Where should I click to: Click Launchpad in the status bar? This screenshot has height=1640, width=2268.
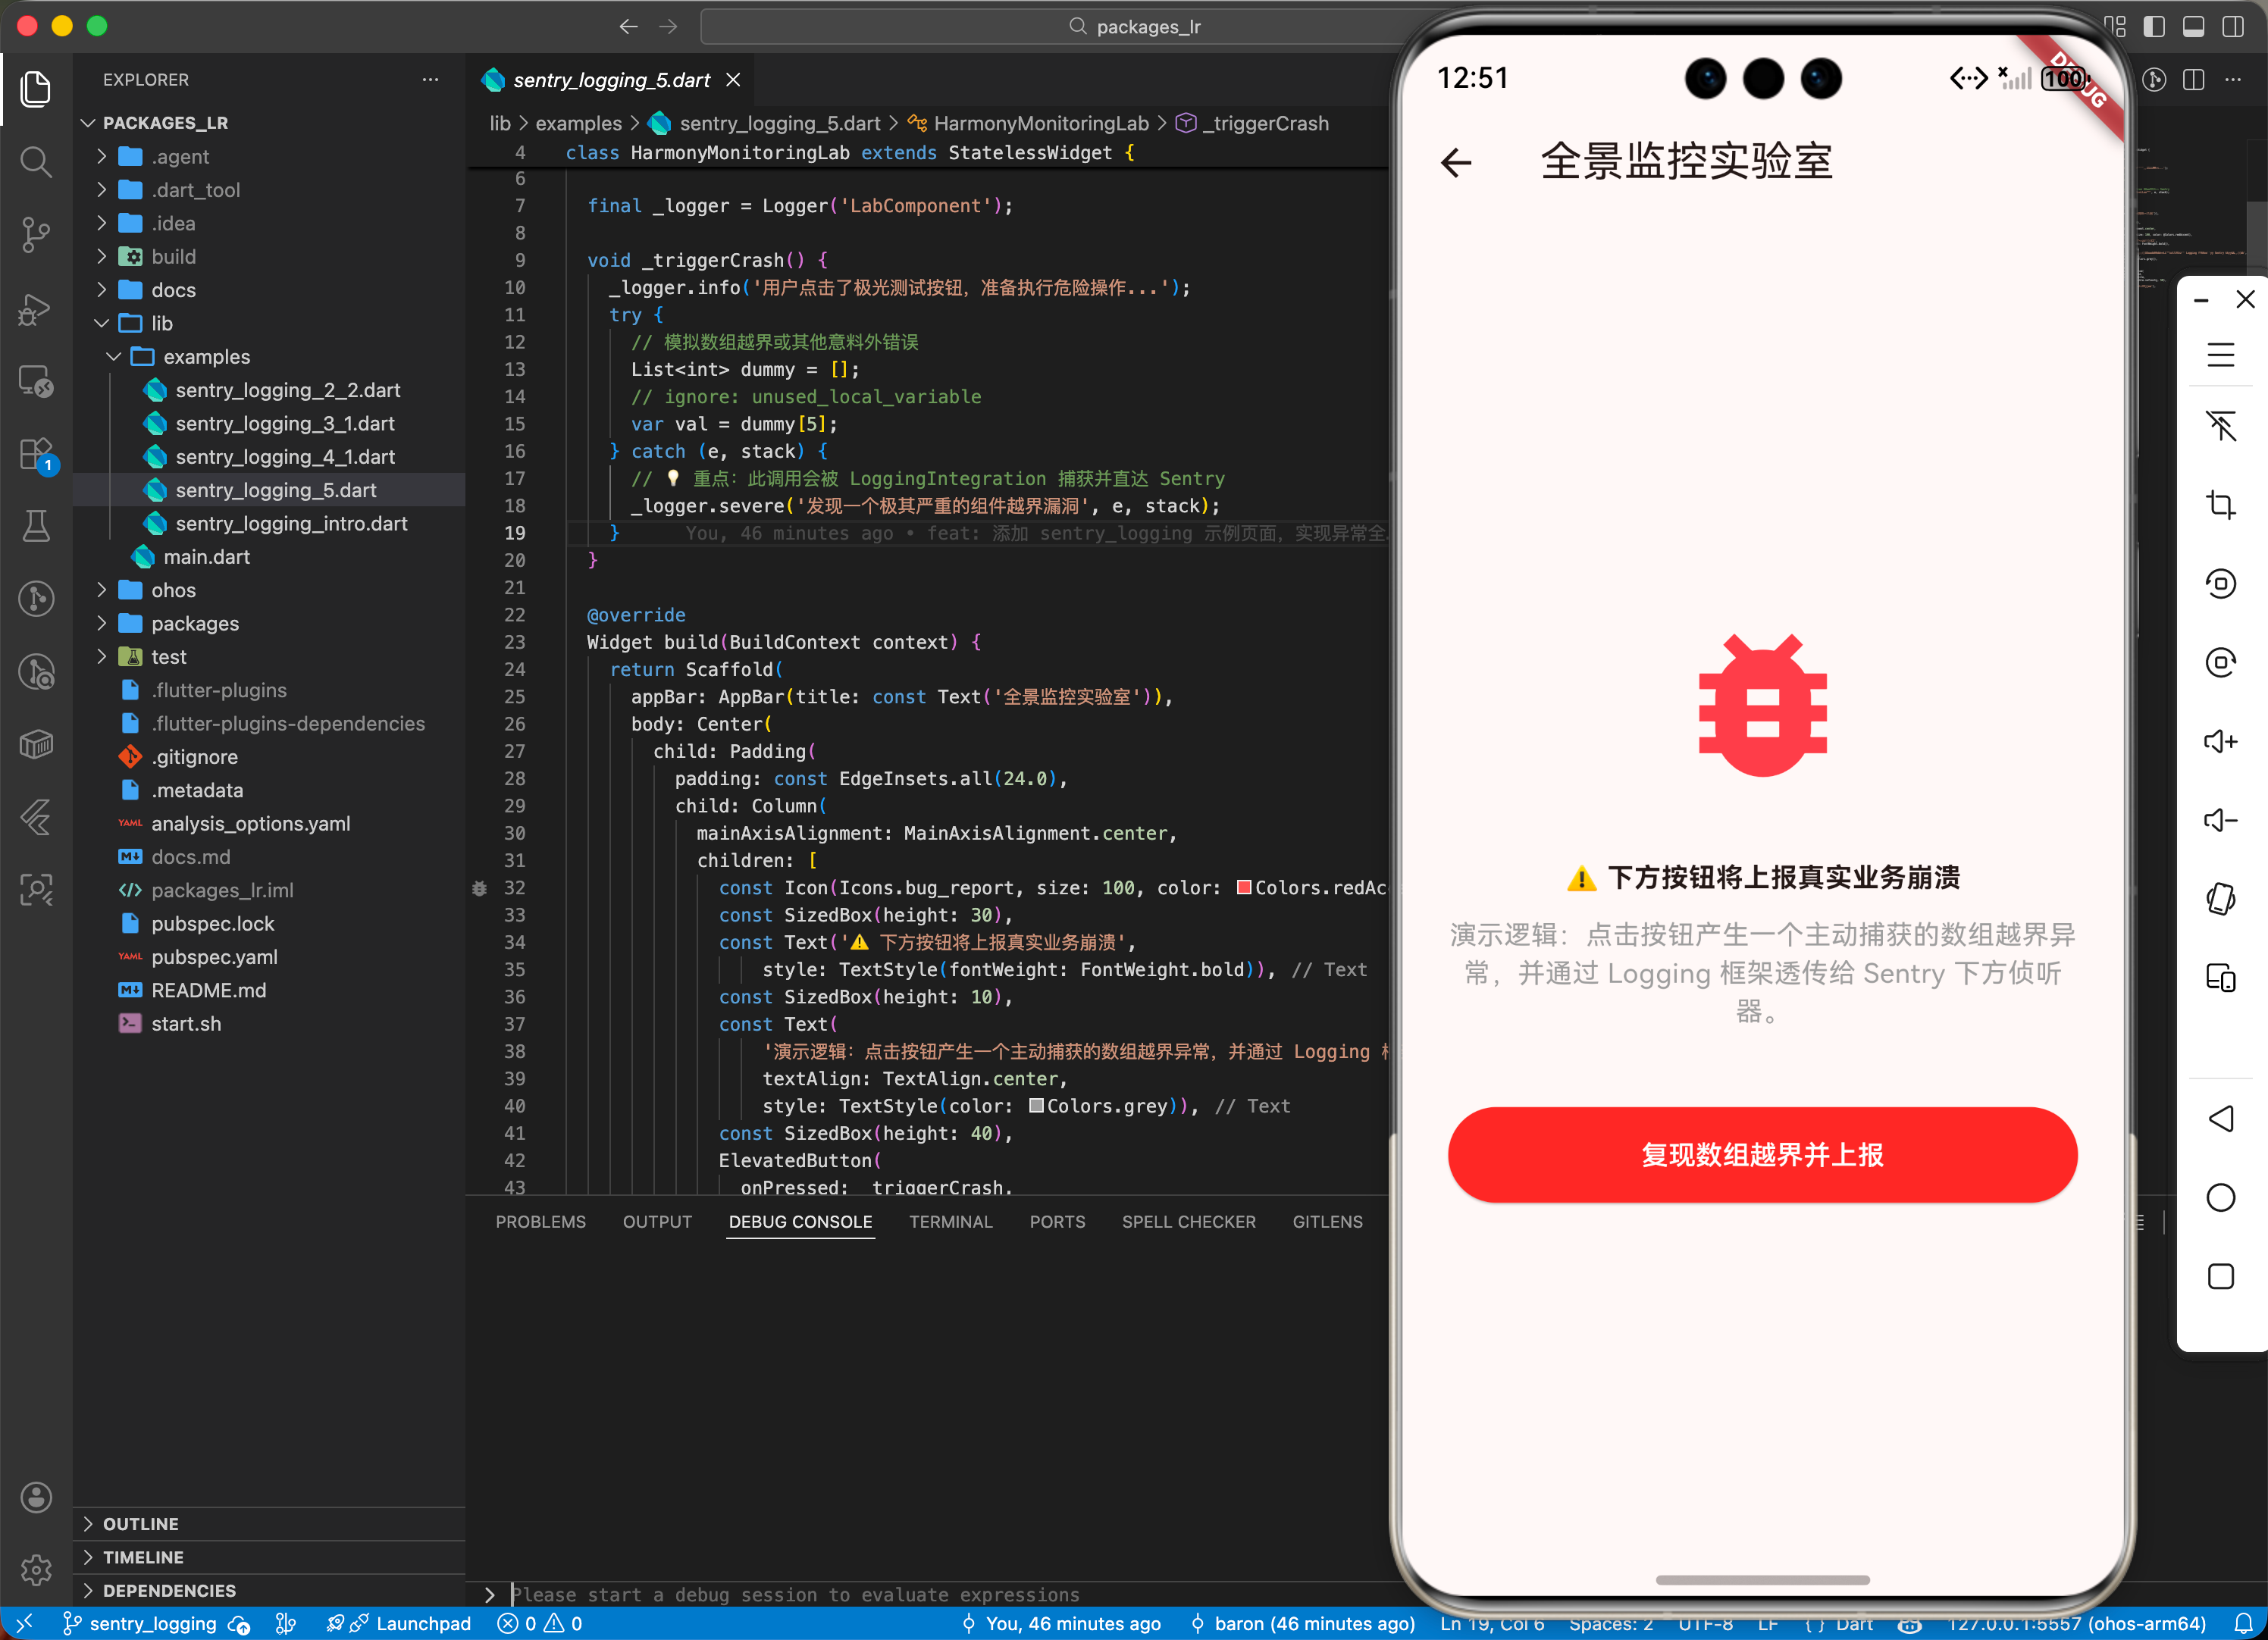(422, 1624)
